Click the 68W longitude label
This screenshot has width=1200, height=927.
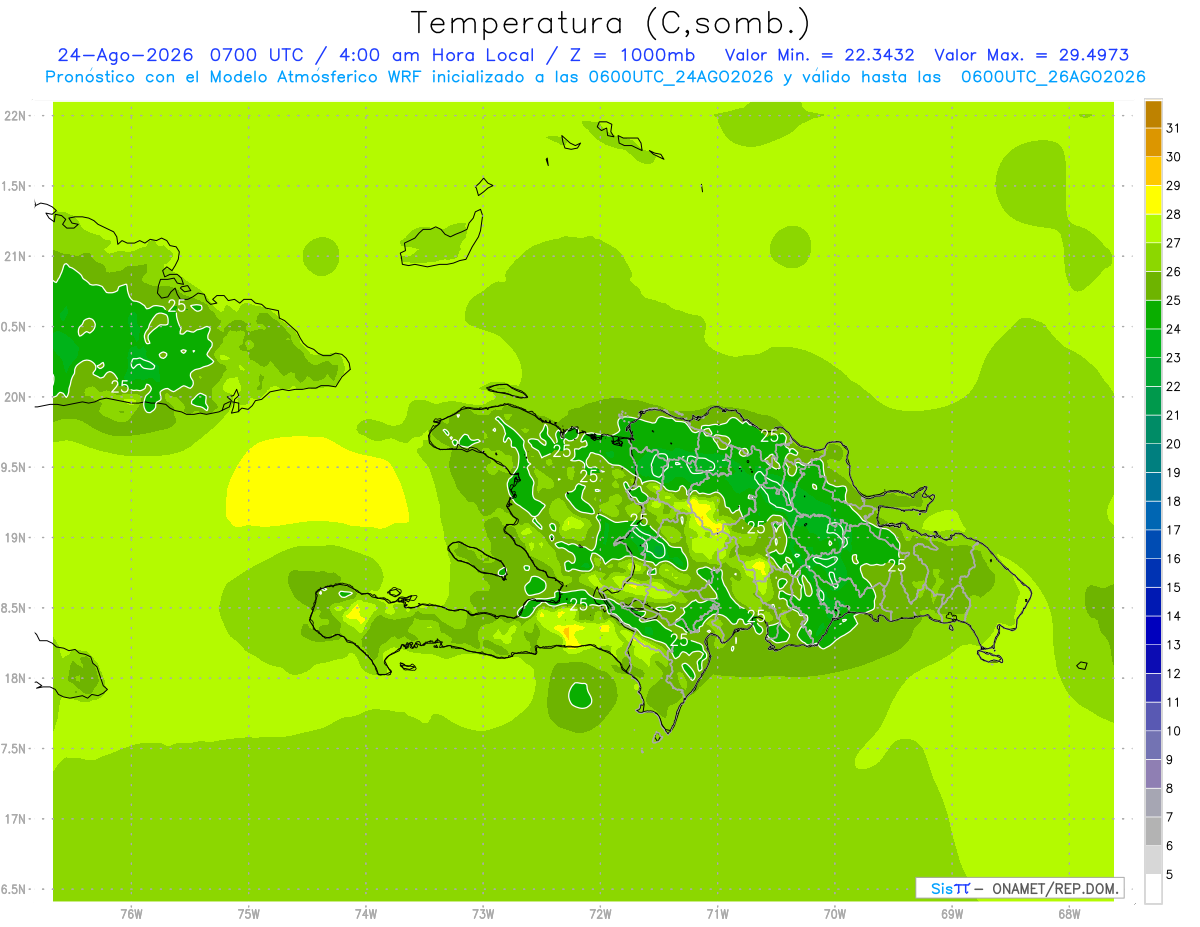(1069, 913)
